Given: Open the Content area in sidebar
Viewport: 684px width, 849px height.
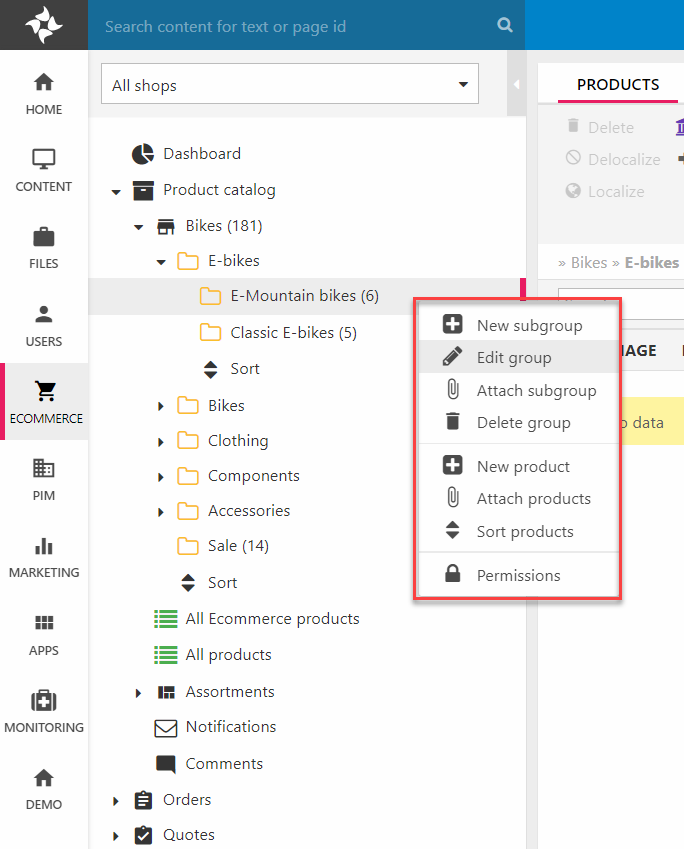Looking at the screenshot, I should point(44,169).
